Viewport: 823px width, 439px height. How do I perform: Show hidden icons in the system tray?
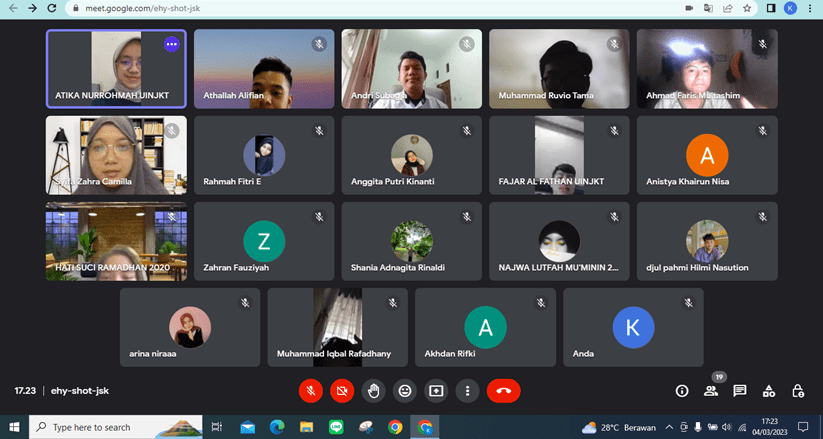click(669, 427)
